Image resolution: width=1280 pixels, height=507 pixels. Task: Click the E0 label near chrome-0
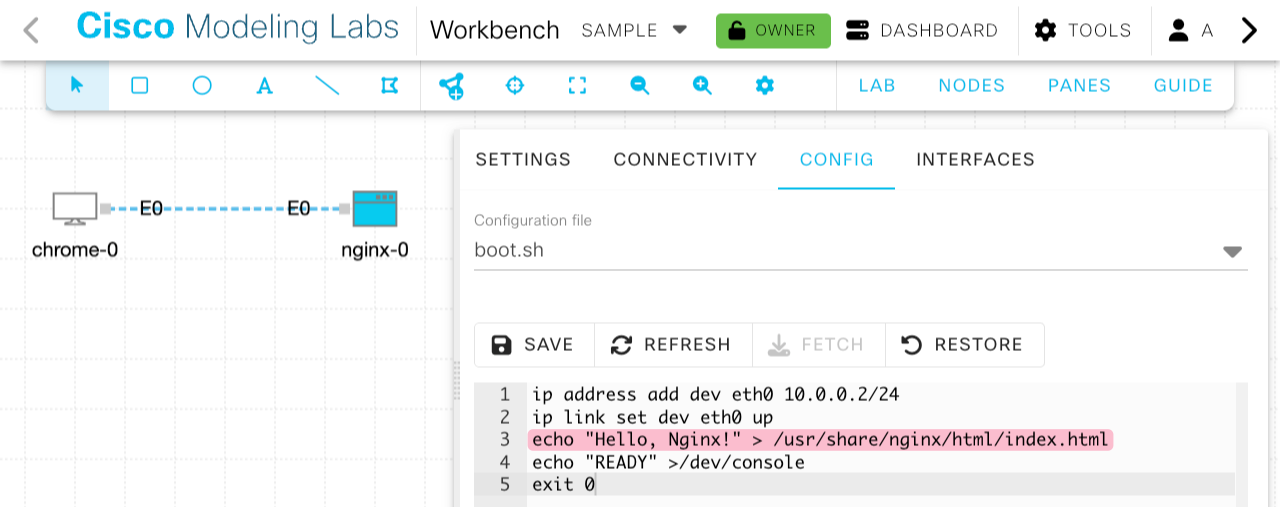pos(151,208)
